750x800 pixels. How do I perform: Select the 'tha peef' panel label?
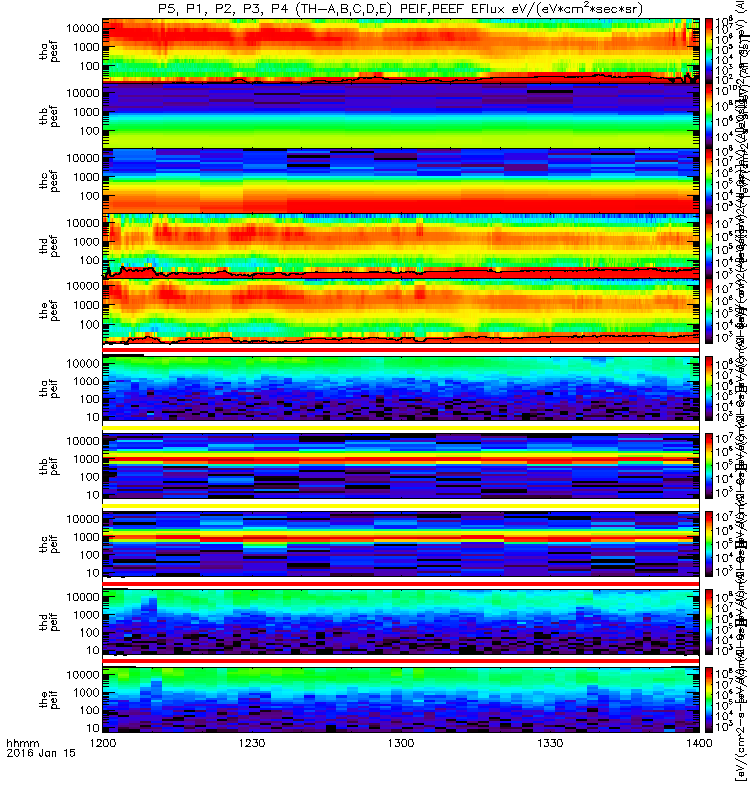[49, 51]
